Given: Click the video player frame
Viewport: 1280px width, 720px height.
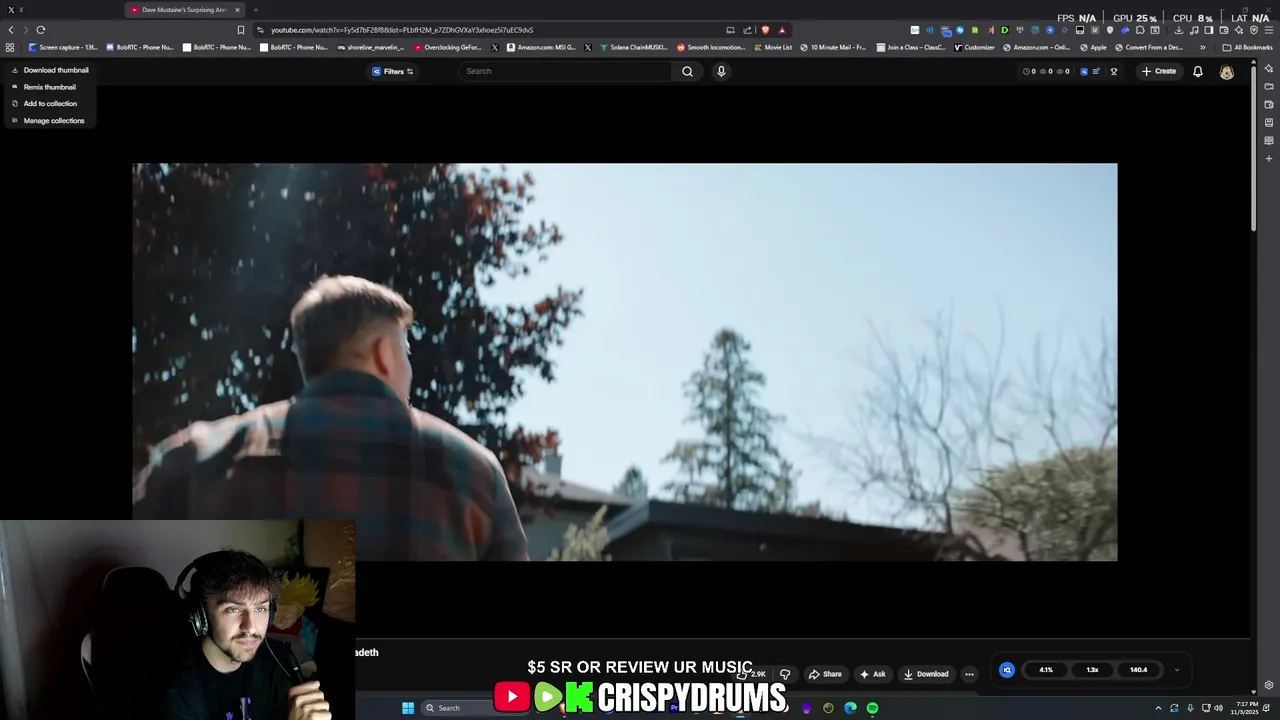Looking at the screenshot, I should click(624, 362).
